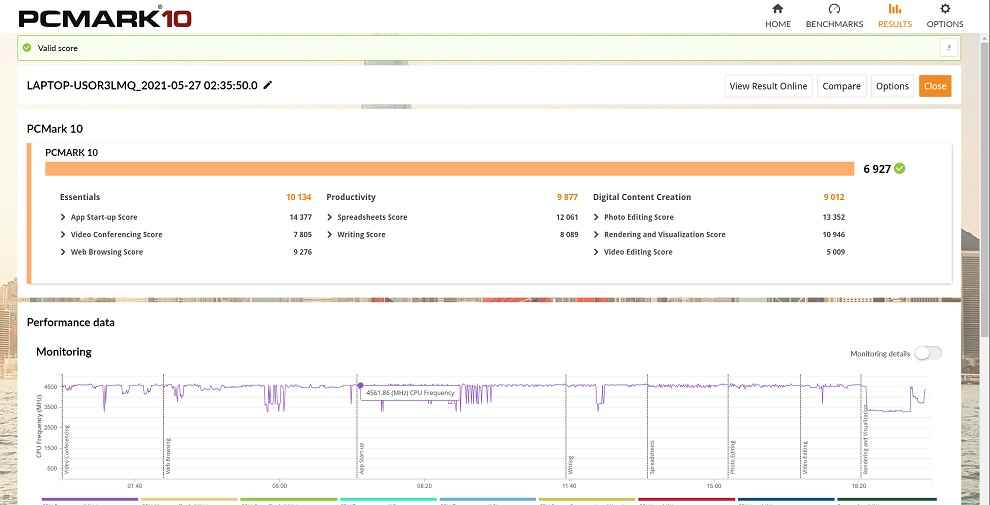Expand Photo Editing Score

coord(597,217)
